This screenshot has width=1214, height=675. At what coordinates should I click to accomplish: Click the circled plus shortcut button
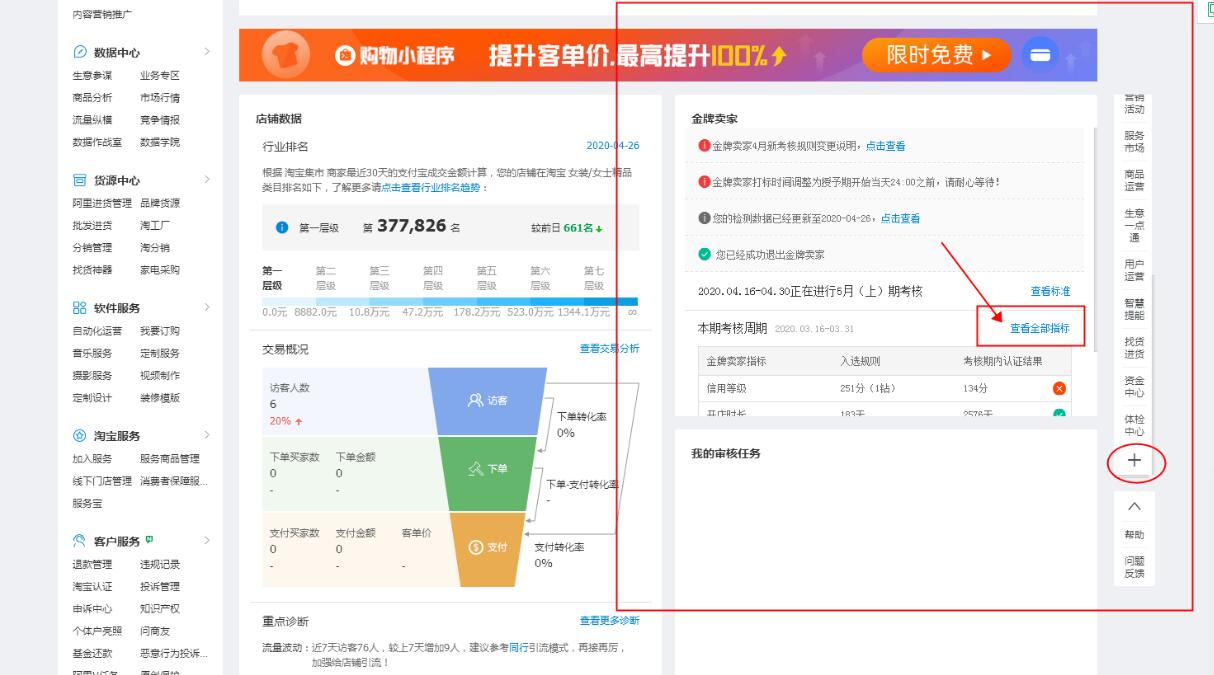pyautogui.click(x=1135, y=462)
